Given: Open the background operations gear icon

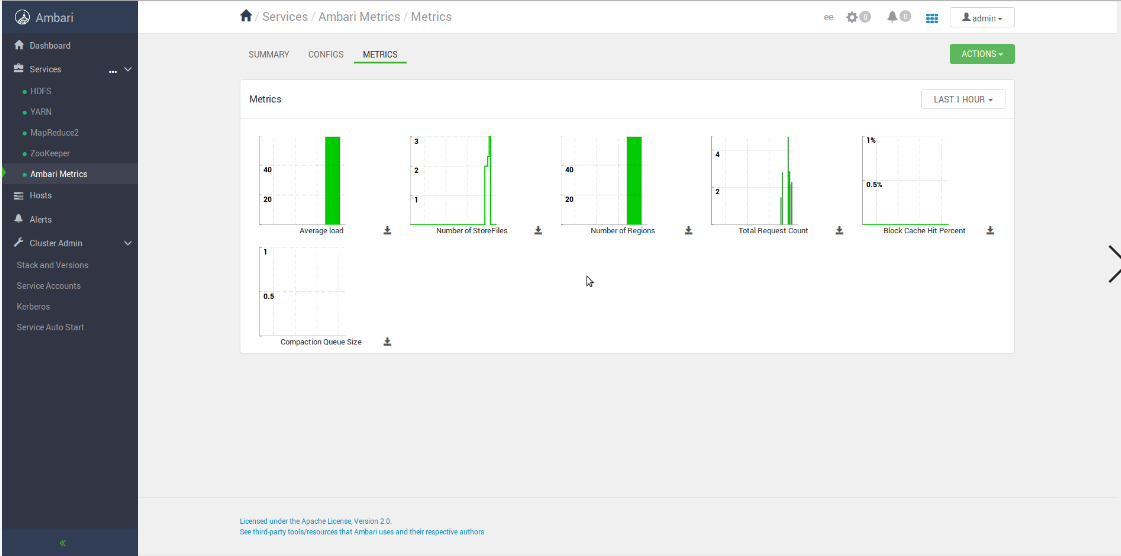Looking at the screenshot, I should [851, 17].
